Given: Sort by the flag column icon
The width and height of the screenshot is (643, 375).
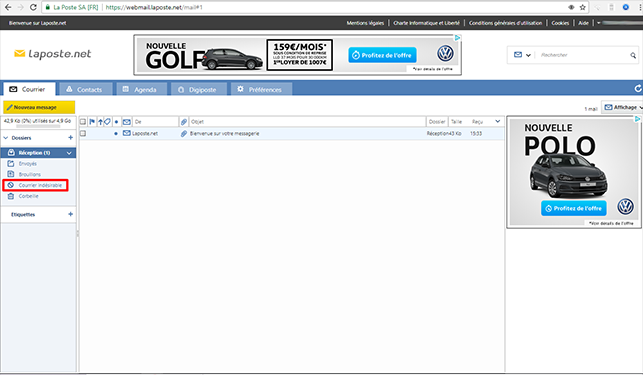Looking at the screenshot, I should tap(92, 122).
